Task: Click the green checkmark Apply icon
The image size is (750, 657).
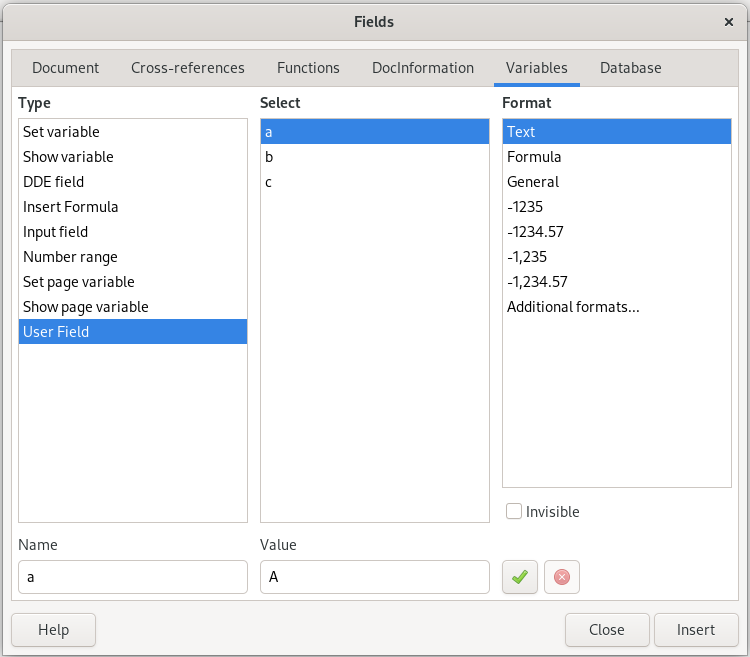Action: 520,577
